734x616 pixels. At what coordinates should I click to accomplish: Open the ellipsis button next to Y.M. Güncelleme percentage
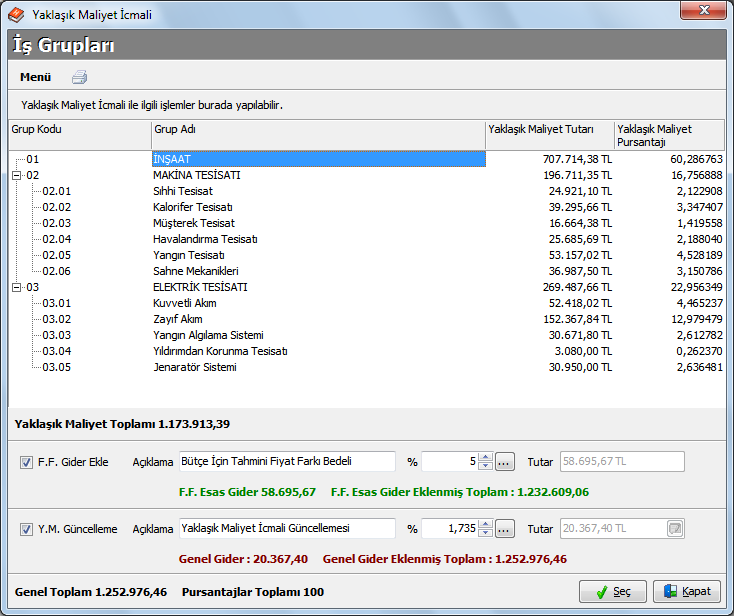505,528
